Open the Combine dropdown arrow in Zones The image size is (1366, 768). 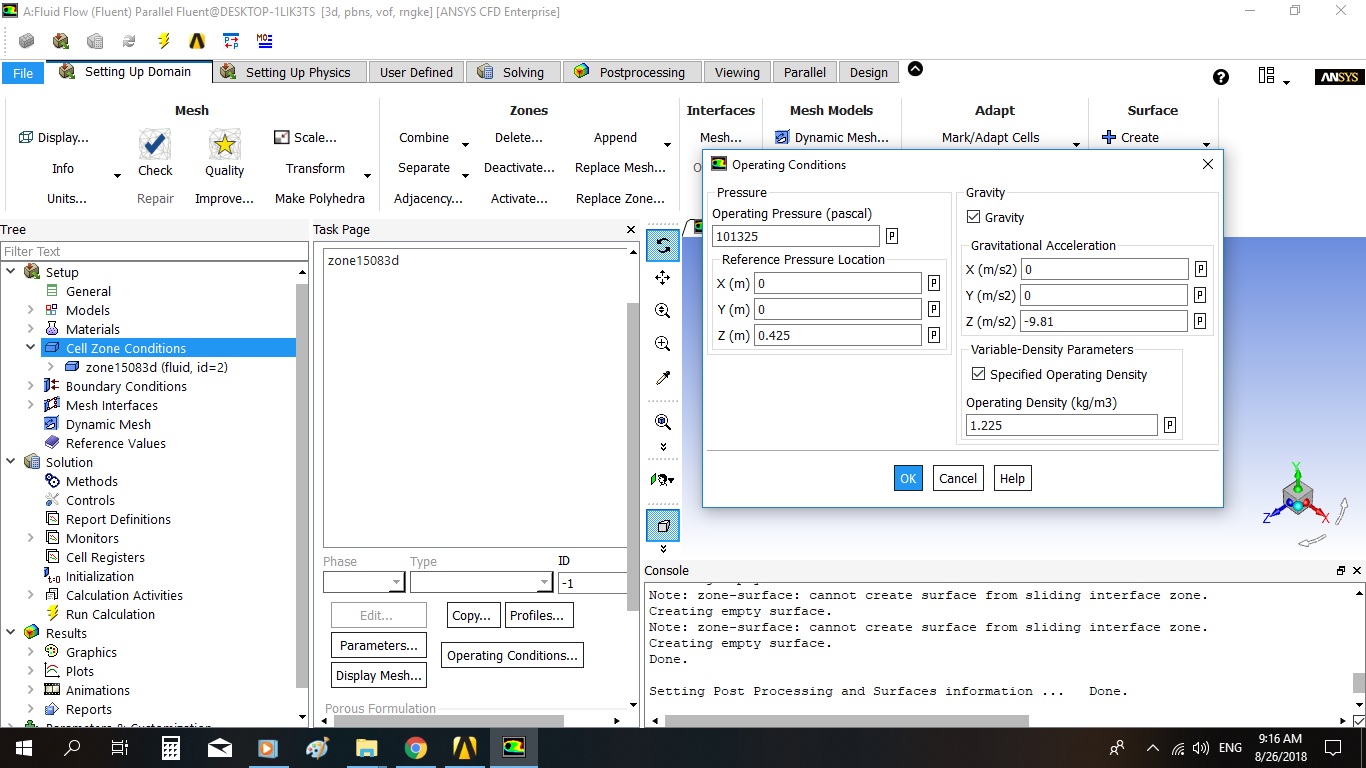click(x=465, y=144)
